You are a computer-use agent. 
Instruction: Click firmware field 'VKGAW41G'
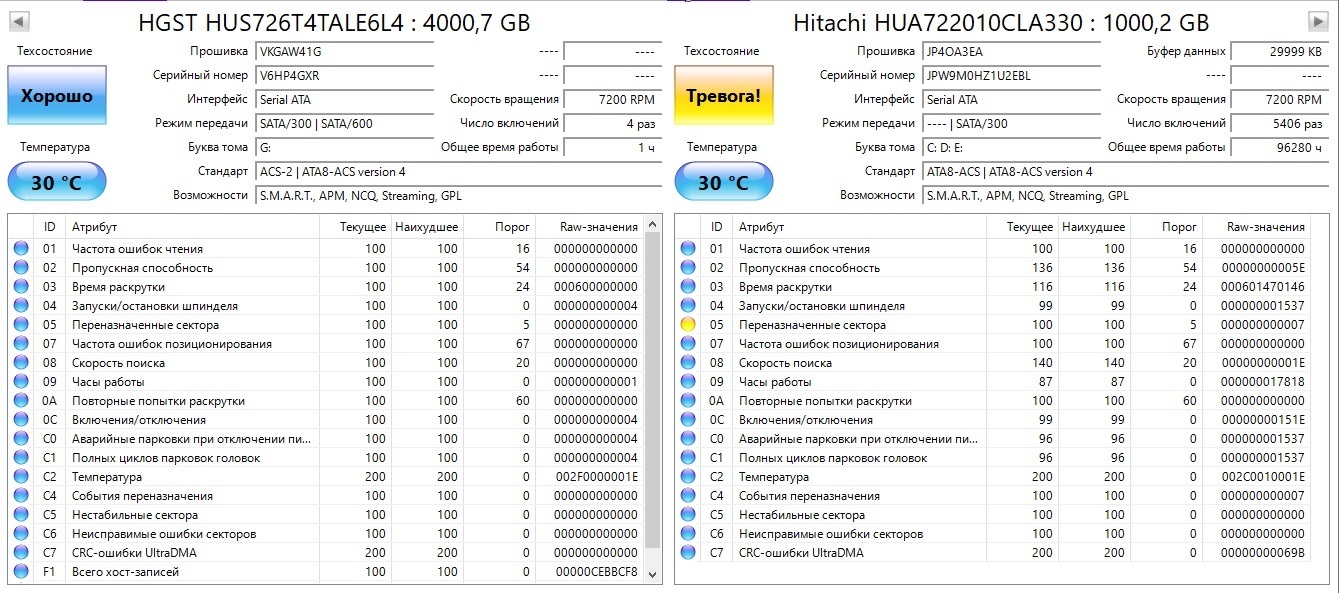(344, 52)
